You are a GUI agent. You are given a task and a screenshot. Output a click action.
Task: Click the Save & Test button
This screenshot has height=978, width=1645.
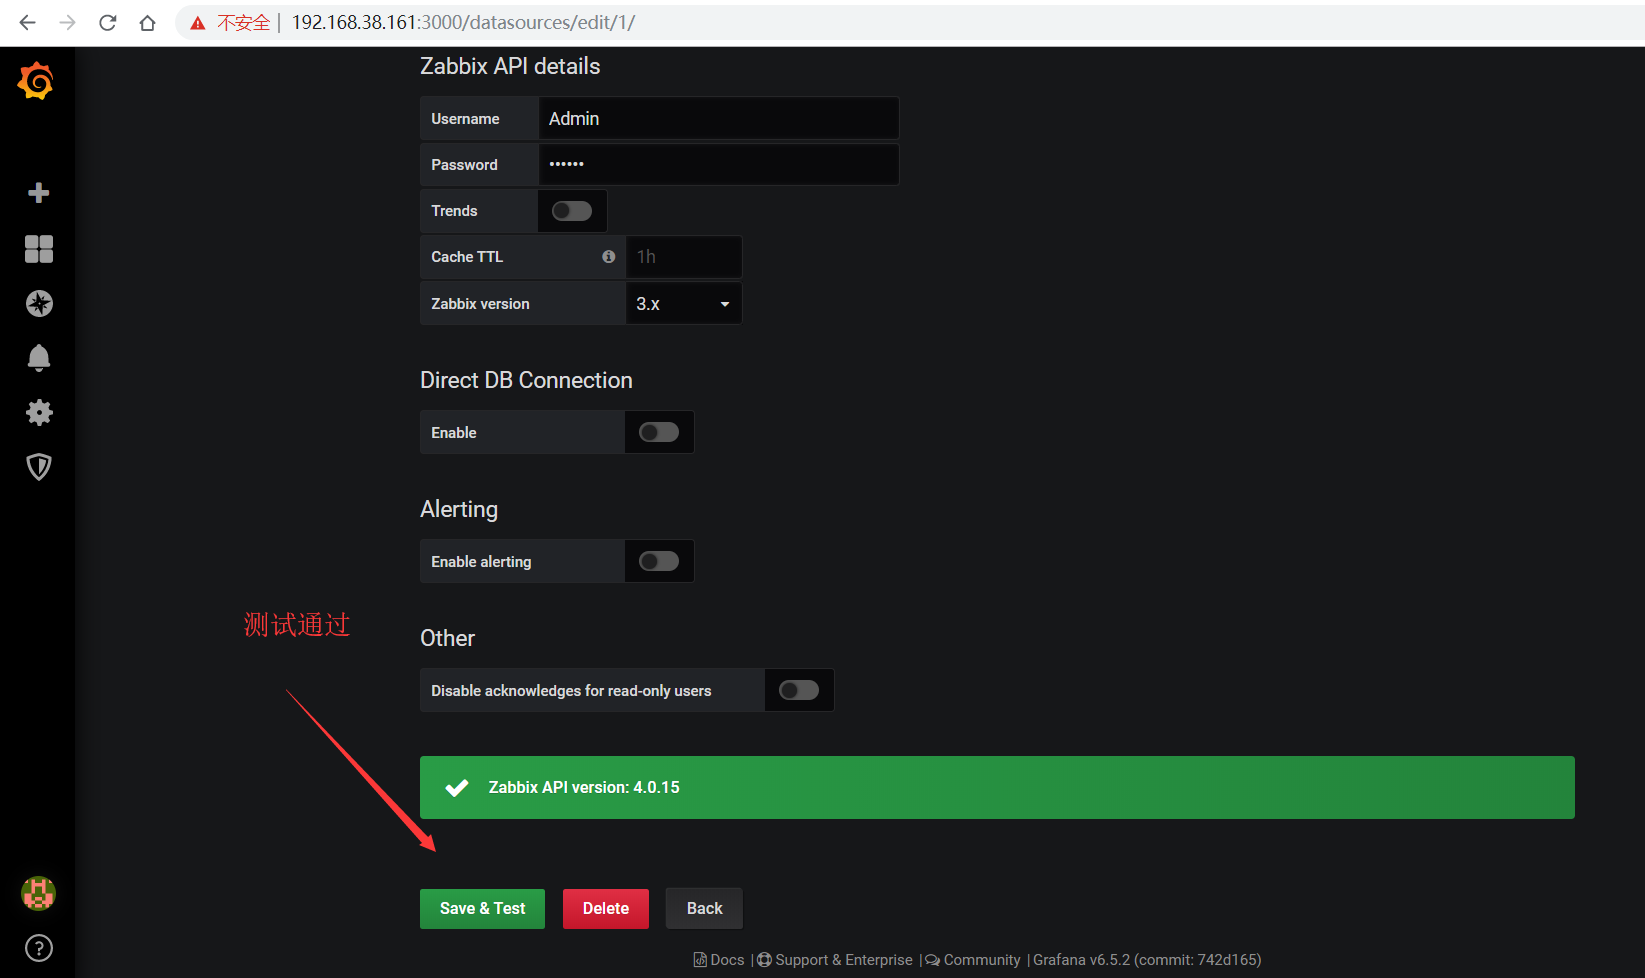coord(482,908)
